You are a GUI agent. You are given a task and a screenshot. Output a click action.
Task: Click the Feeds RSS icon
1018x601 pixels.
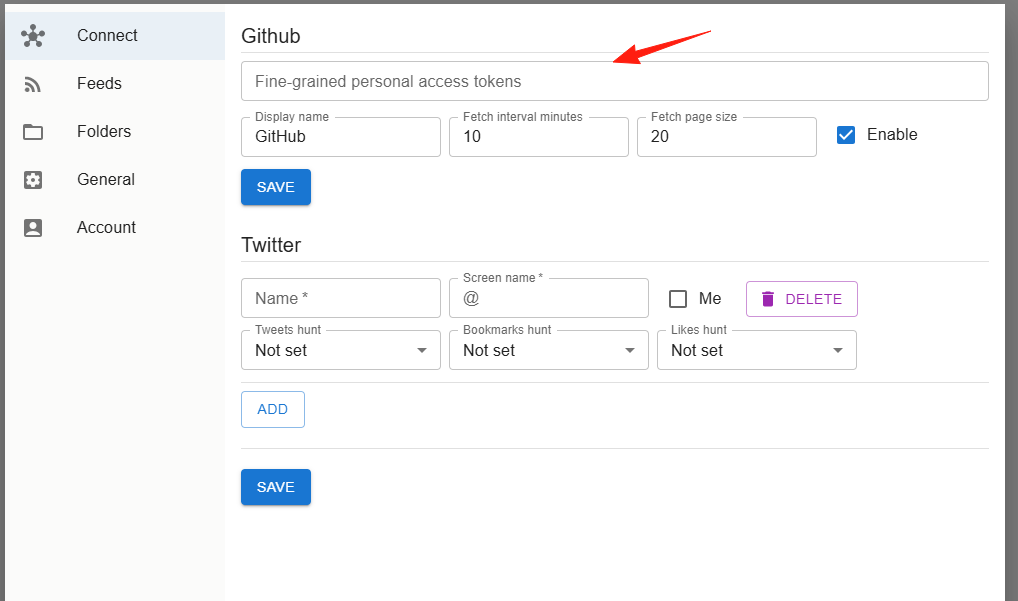[x=32, y=84]
